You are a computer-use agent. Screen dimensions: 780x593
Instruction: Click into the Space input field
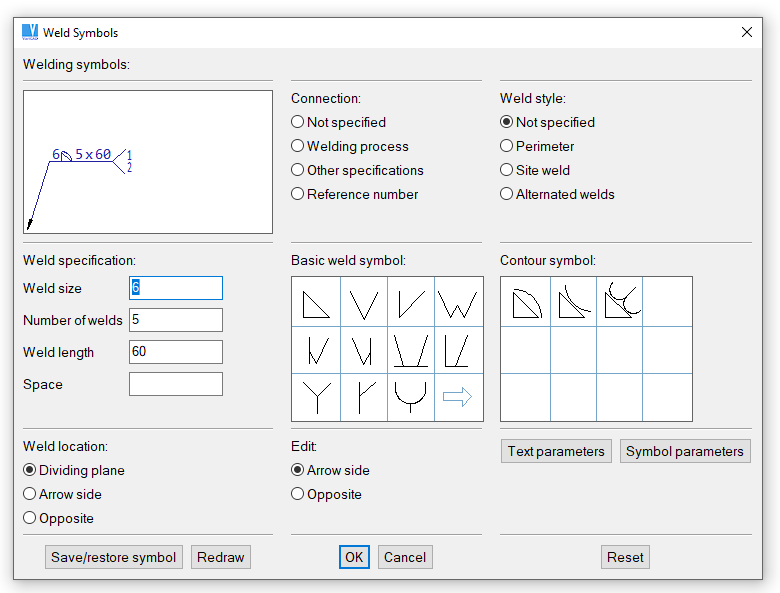[176, 384]
